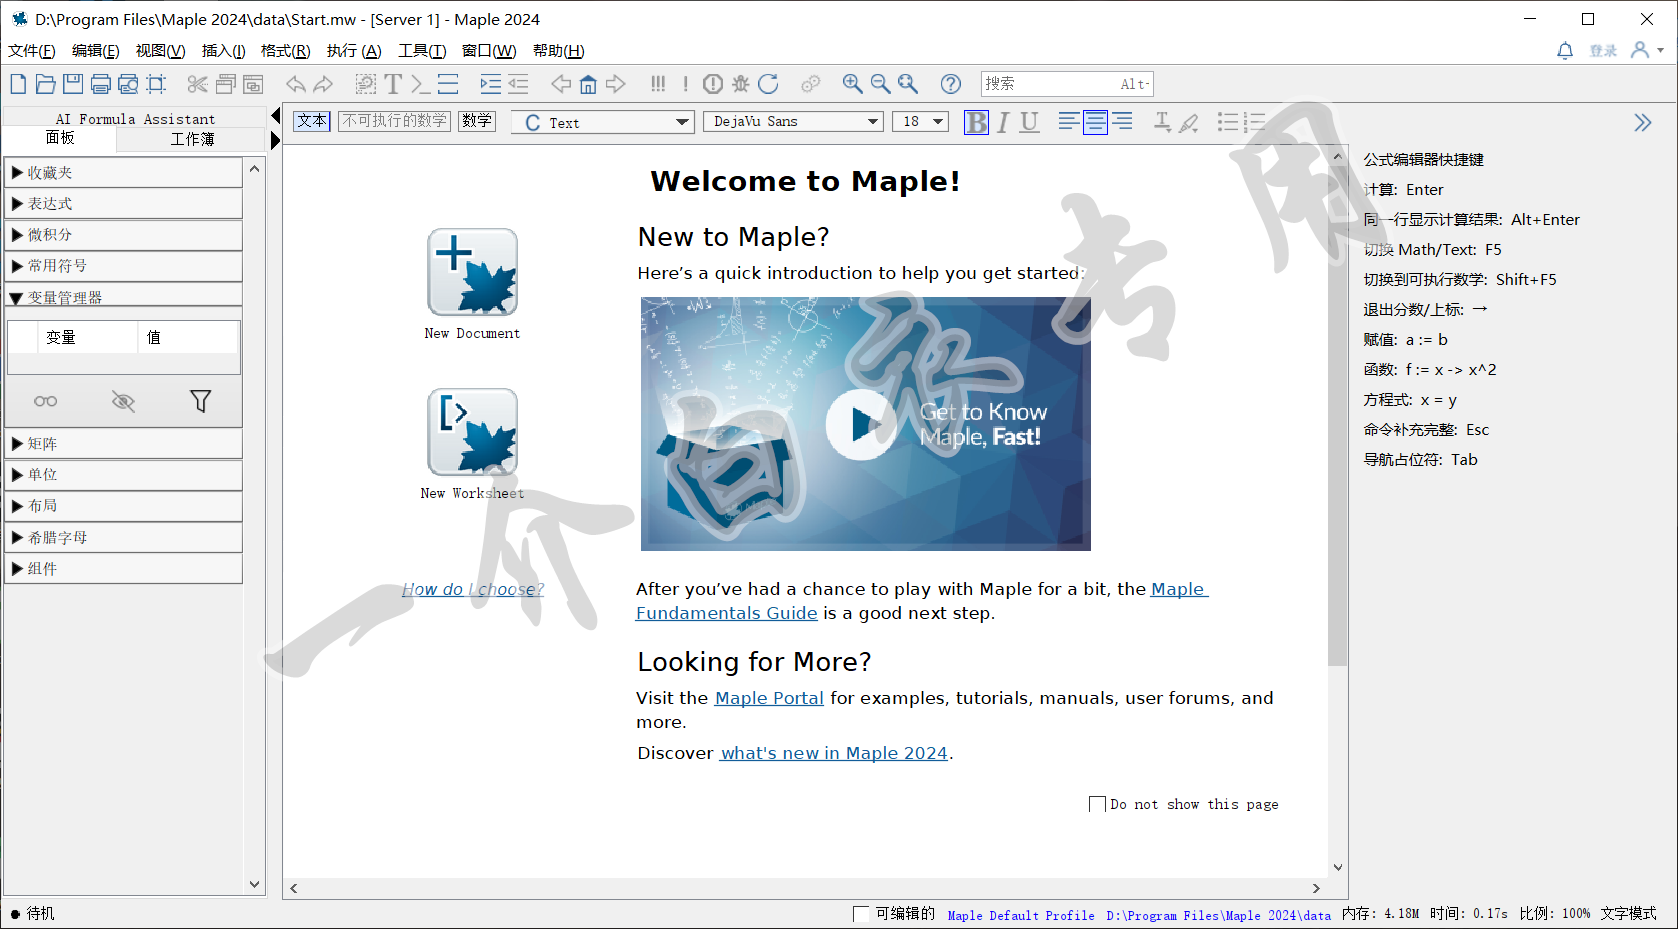Image resolution: width=1678 pixels, height=929 pixels.
Task: Collapse the right shortcuts panel with double chevron
Action: coord(1642,122)
